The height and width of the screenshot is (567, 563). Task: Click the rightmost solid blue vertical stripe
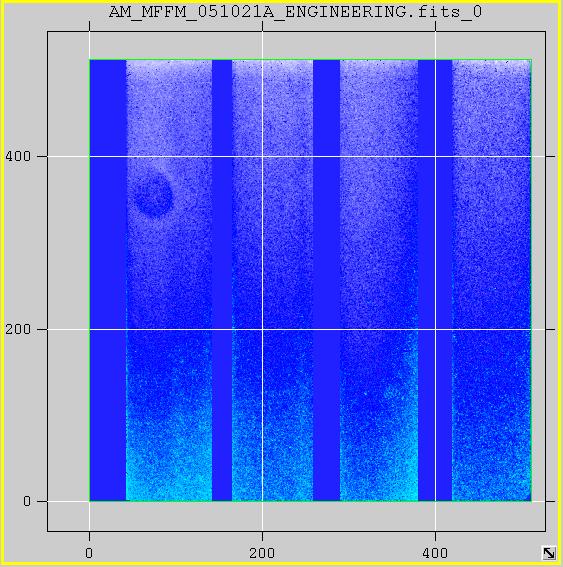click(435, 280)
